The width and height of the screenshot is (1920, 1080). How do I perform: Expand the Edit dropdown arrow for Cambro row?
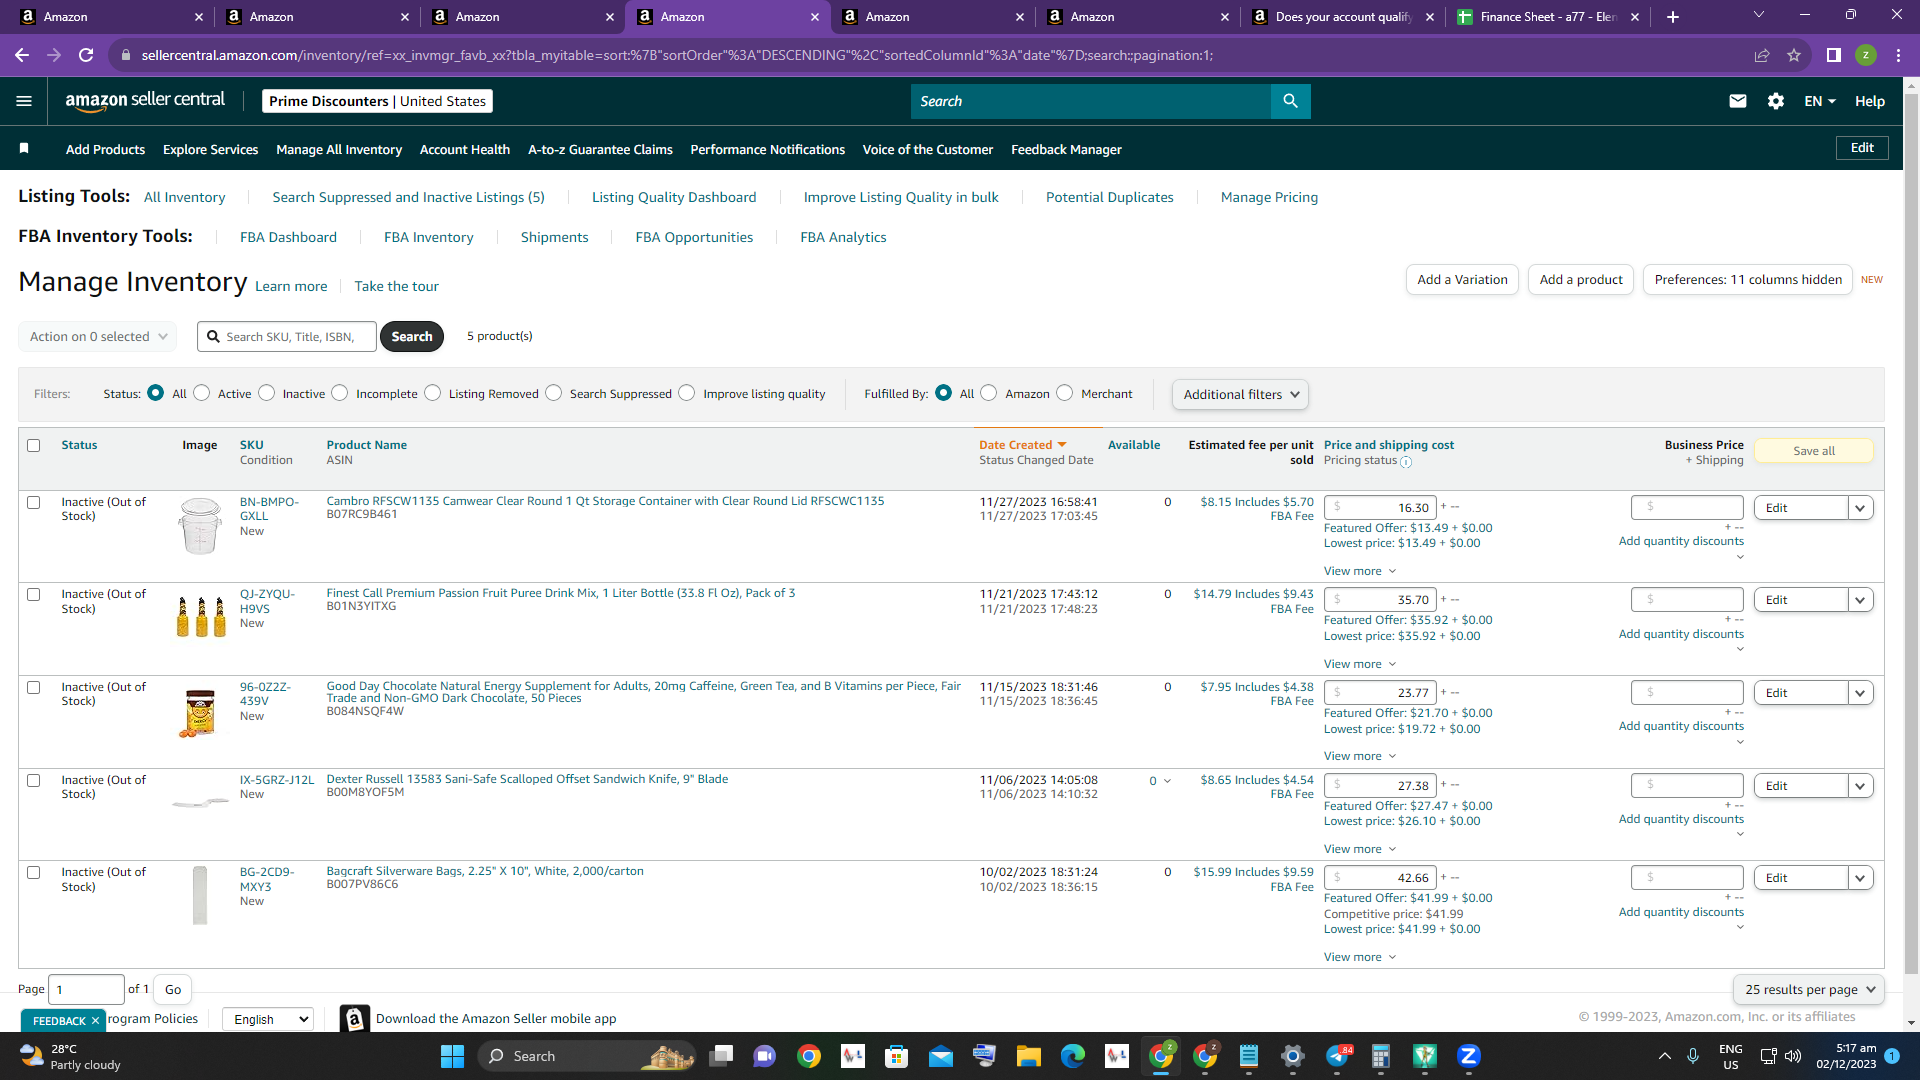(1861, 508)
